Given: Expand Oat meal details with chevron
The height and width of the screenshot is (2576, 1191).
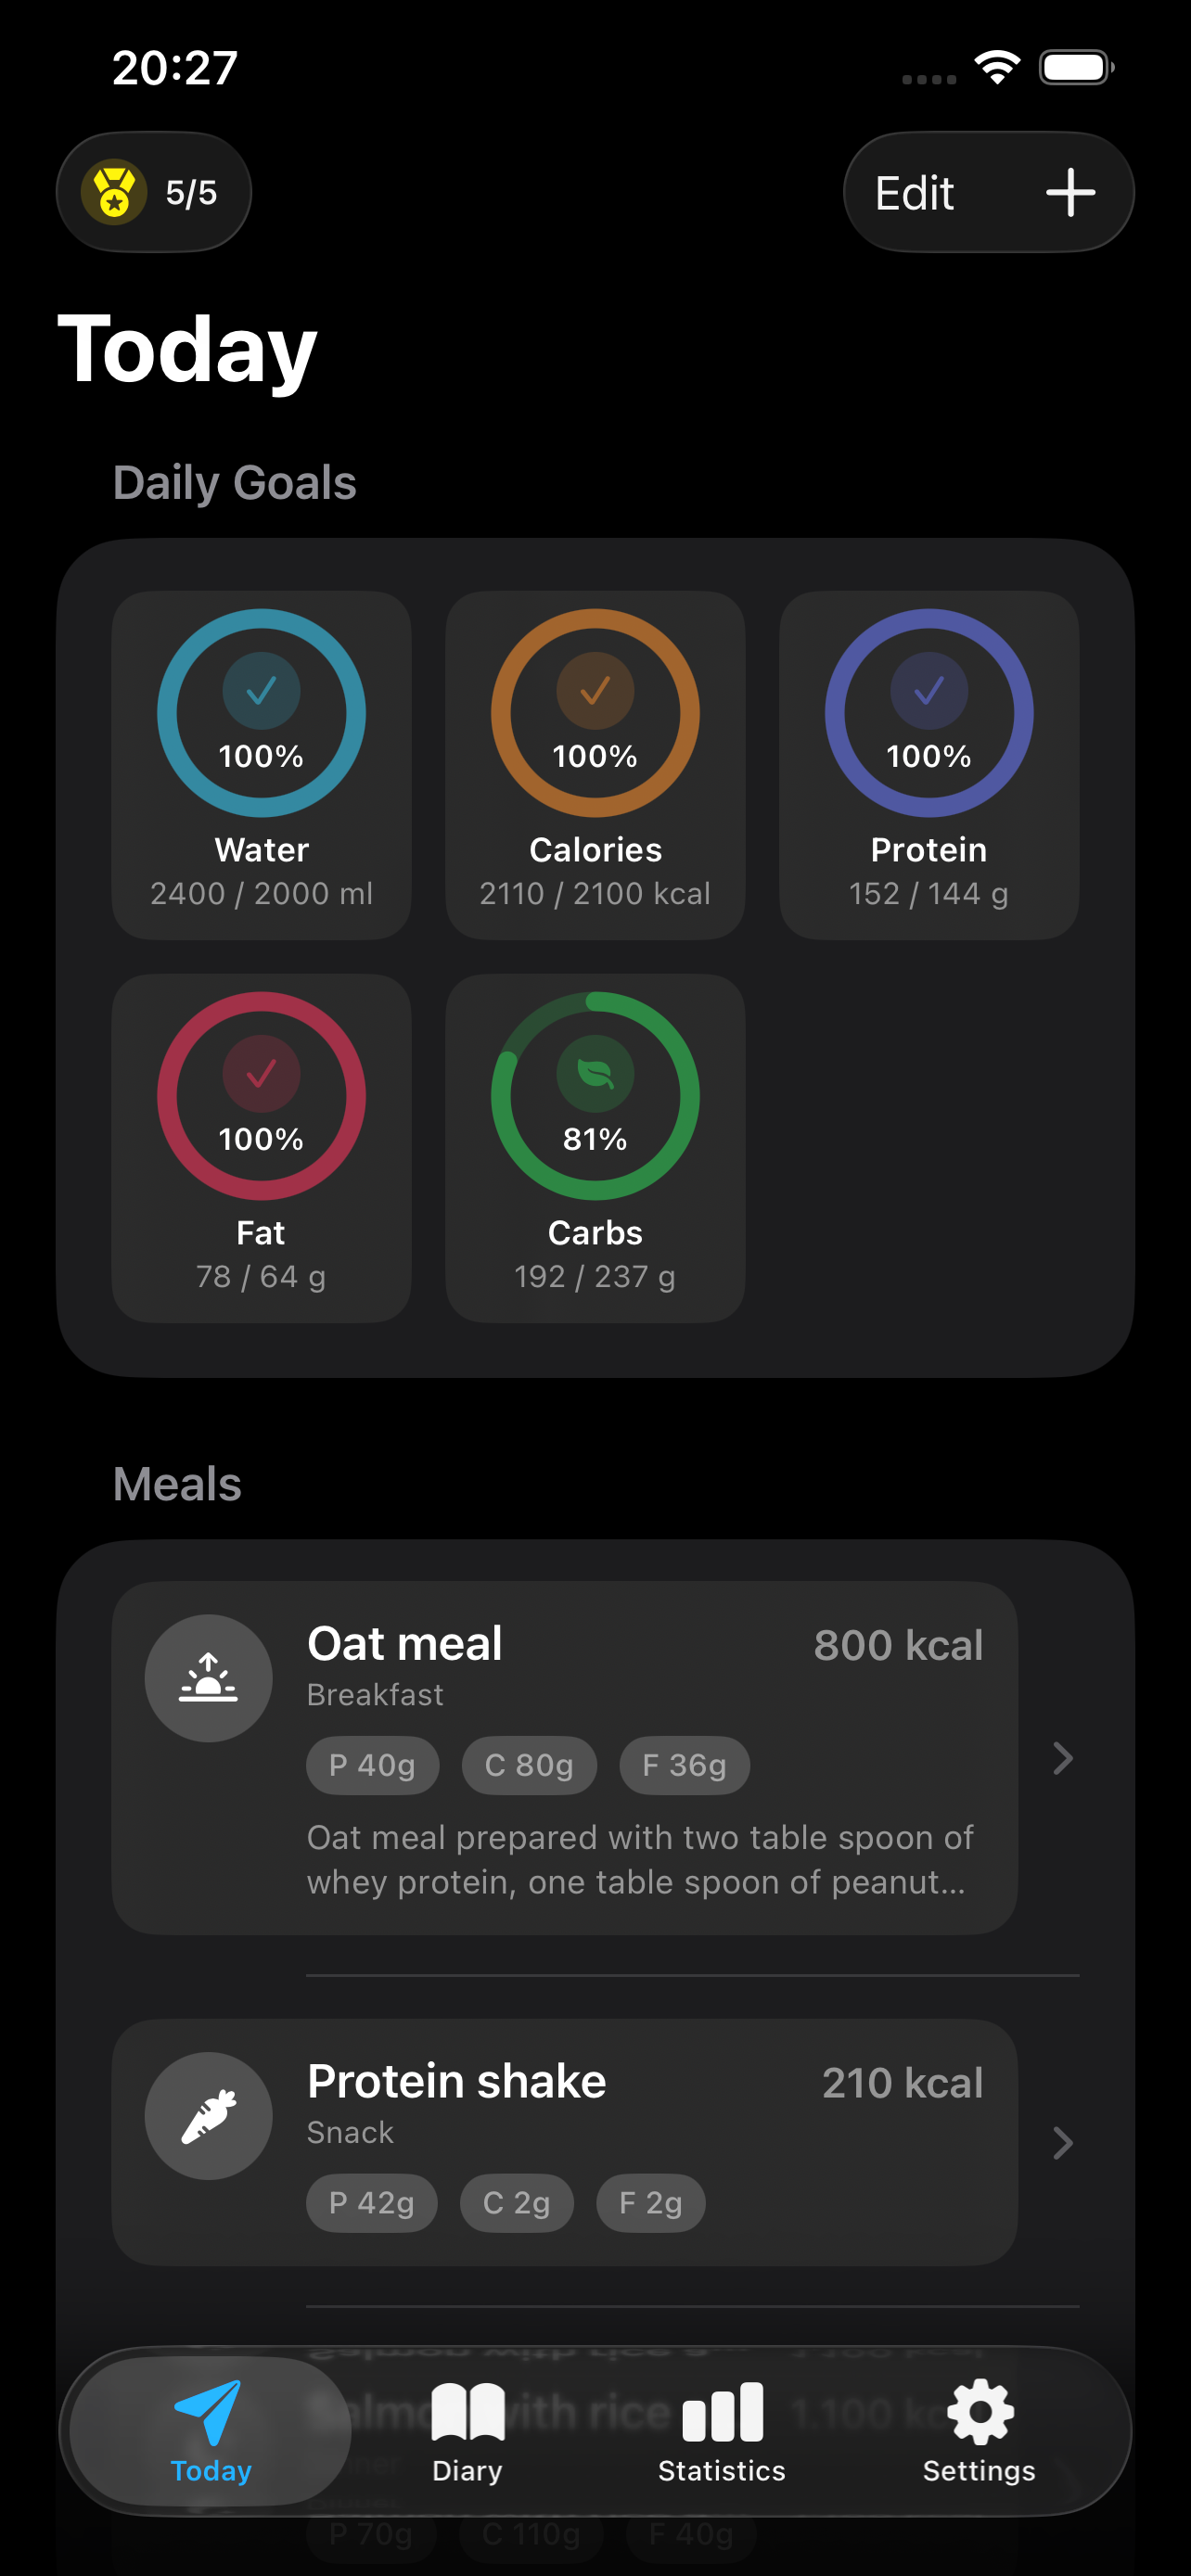Looking at the screenshot, I should point(1063,1758).
